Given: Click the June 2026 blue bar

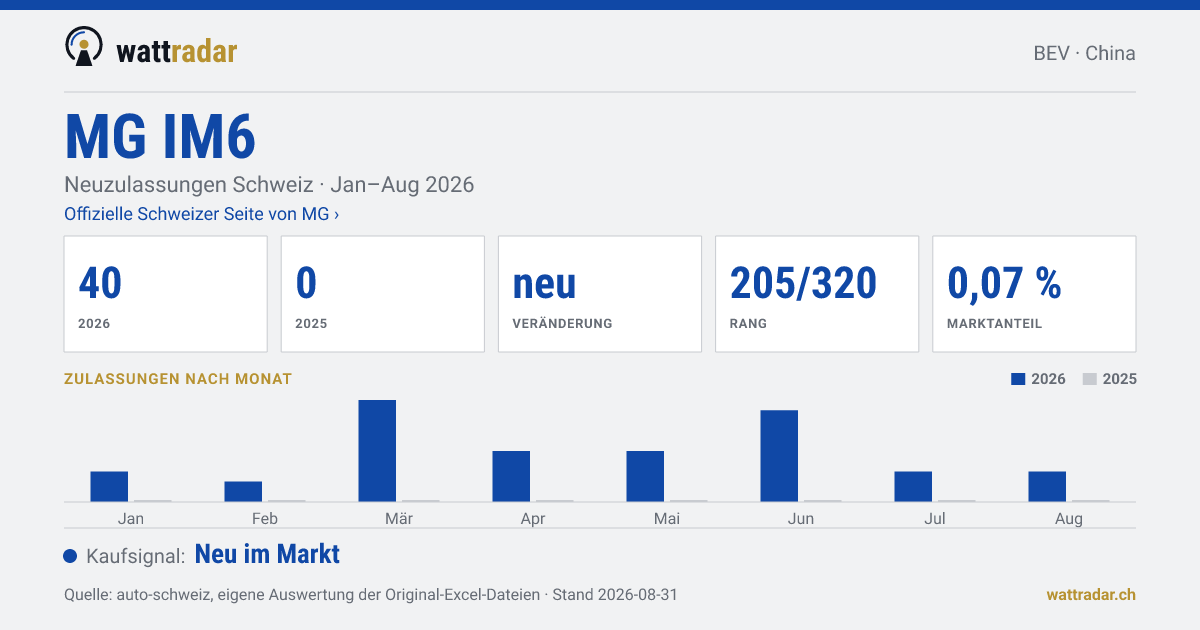Looking at the screenshot, I should (x=779, y=455).
